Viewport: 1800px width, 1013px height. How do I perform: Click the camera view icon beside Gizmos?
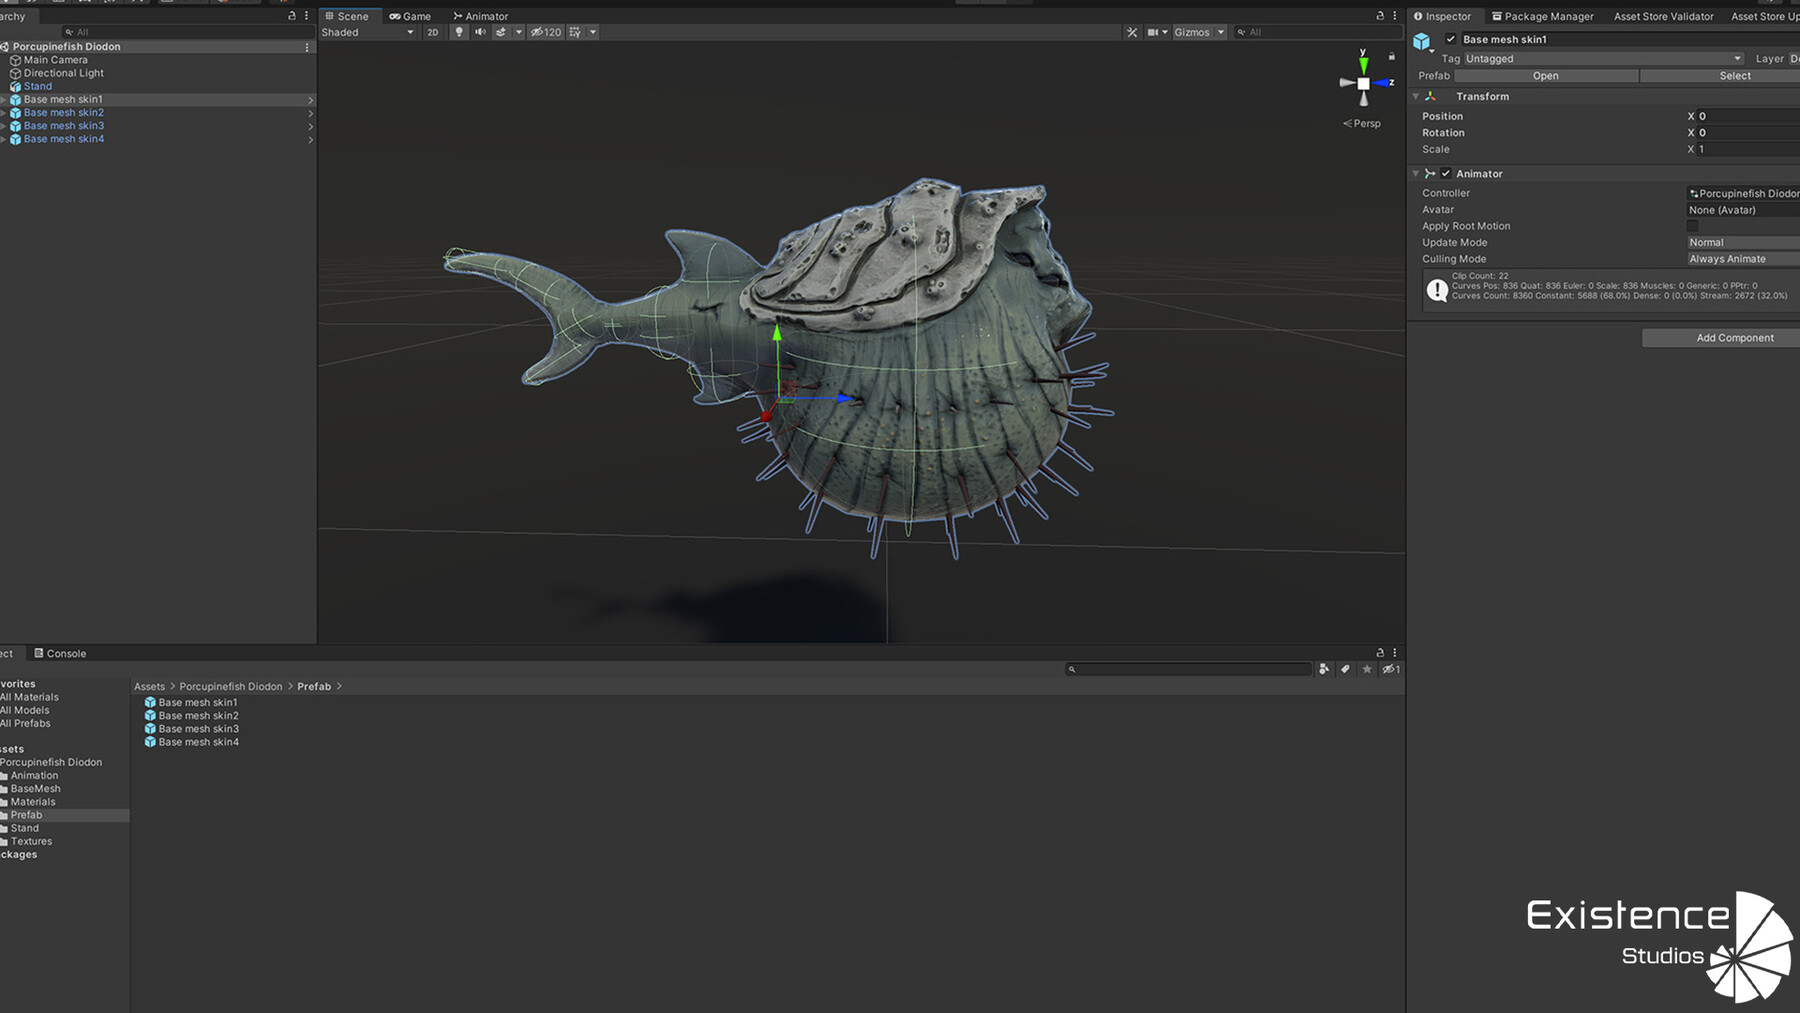(1152, 32)
